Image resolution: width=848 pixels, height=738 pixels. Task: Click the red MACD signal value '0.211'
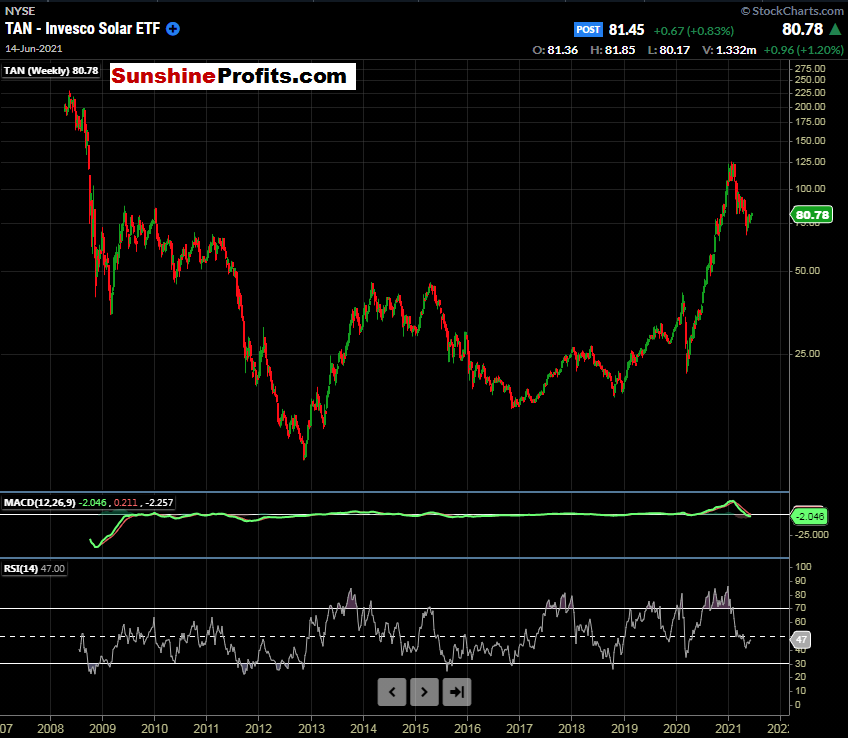[x=125, y=503]
